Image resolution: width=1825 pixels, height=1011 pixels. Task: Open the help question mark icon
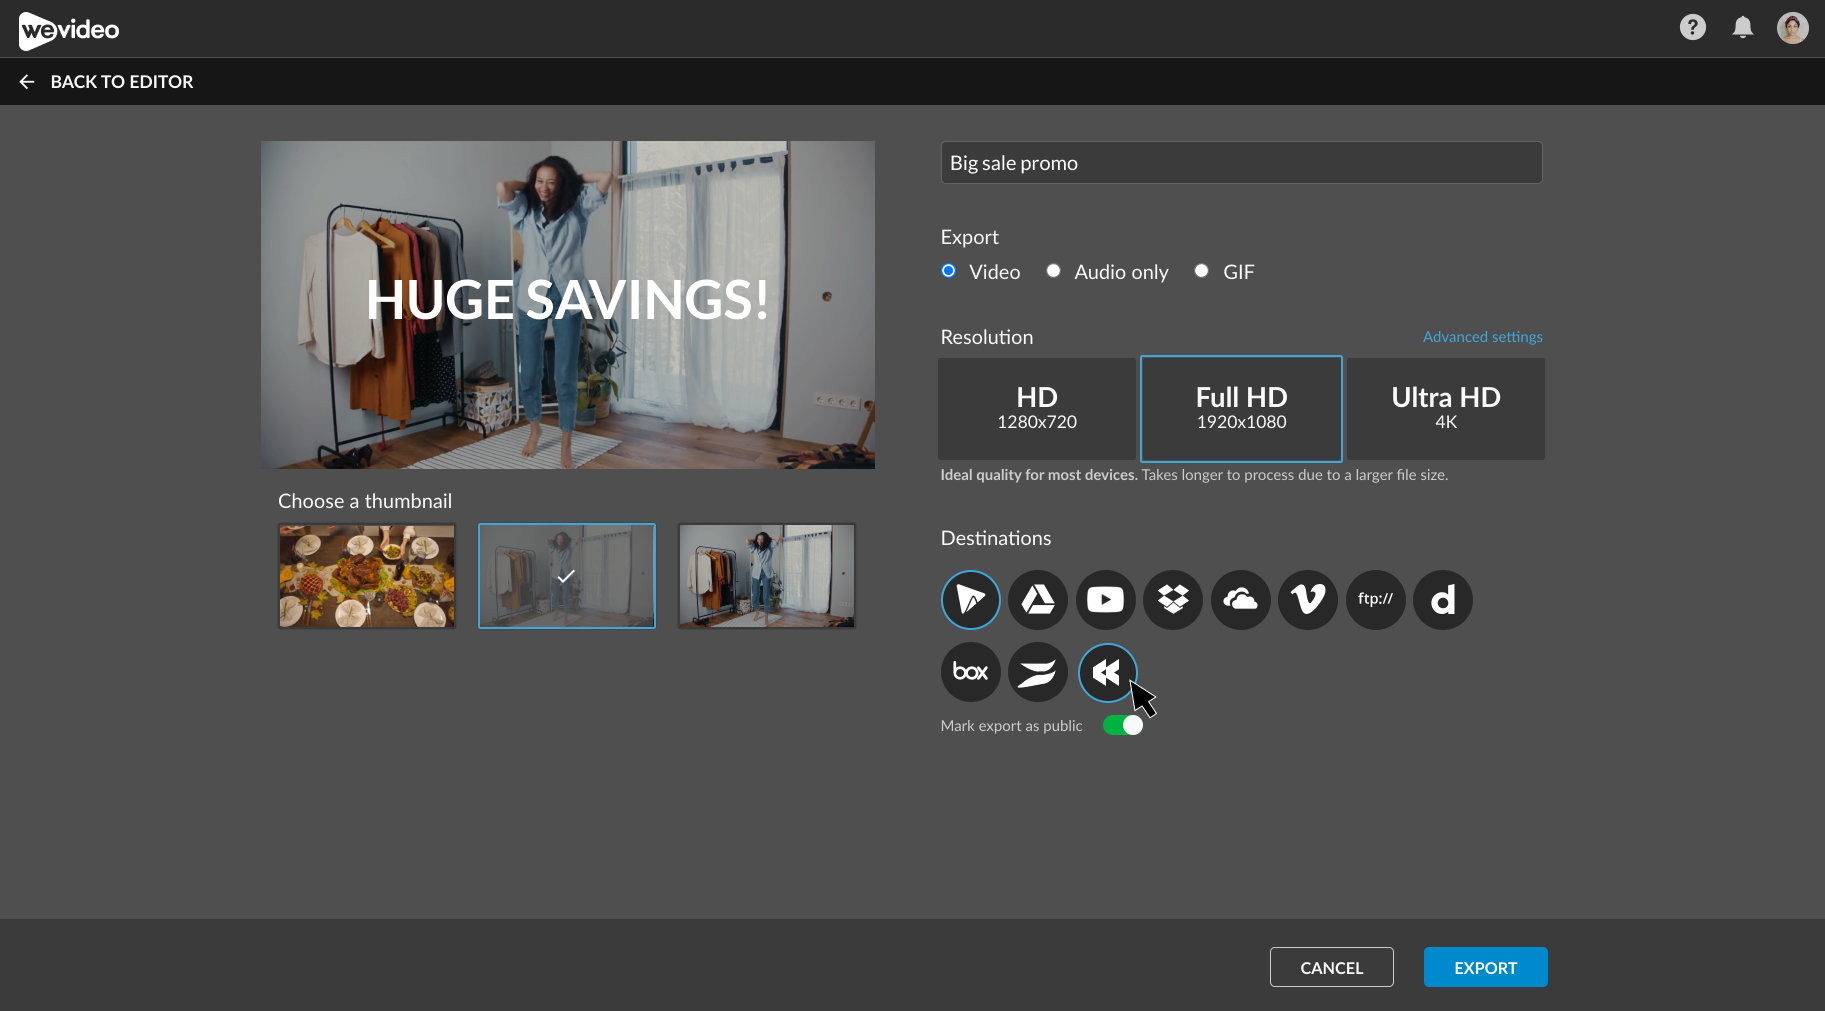click(x=1692, y=28)
